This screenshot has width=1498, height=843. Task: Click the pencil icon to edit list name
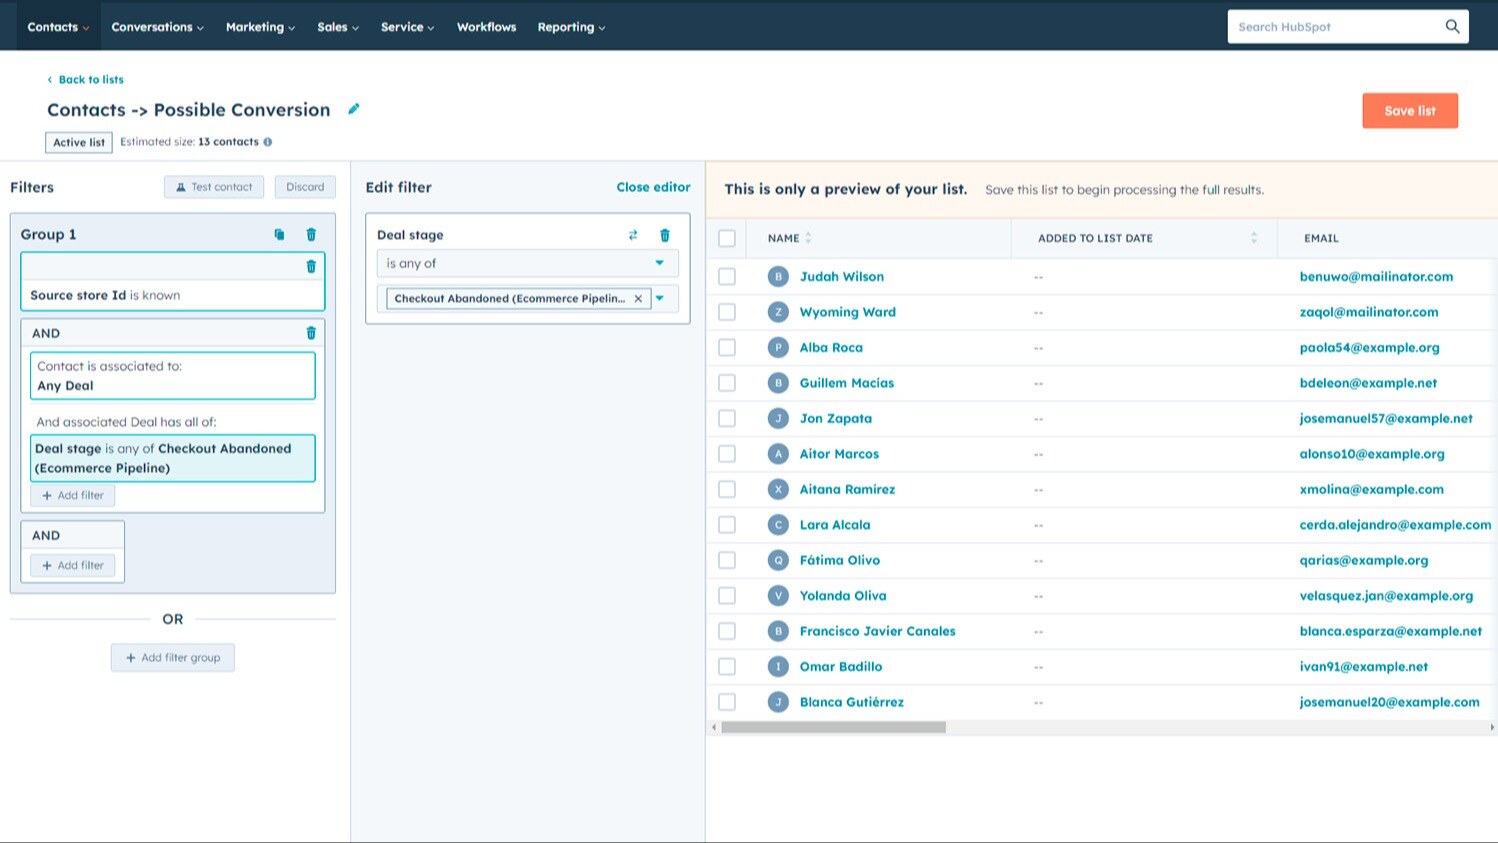[353, 109]
